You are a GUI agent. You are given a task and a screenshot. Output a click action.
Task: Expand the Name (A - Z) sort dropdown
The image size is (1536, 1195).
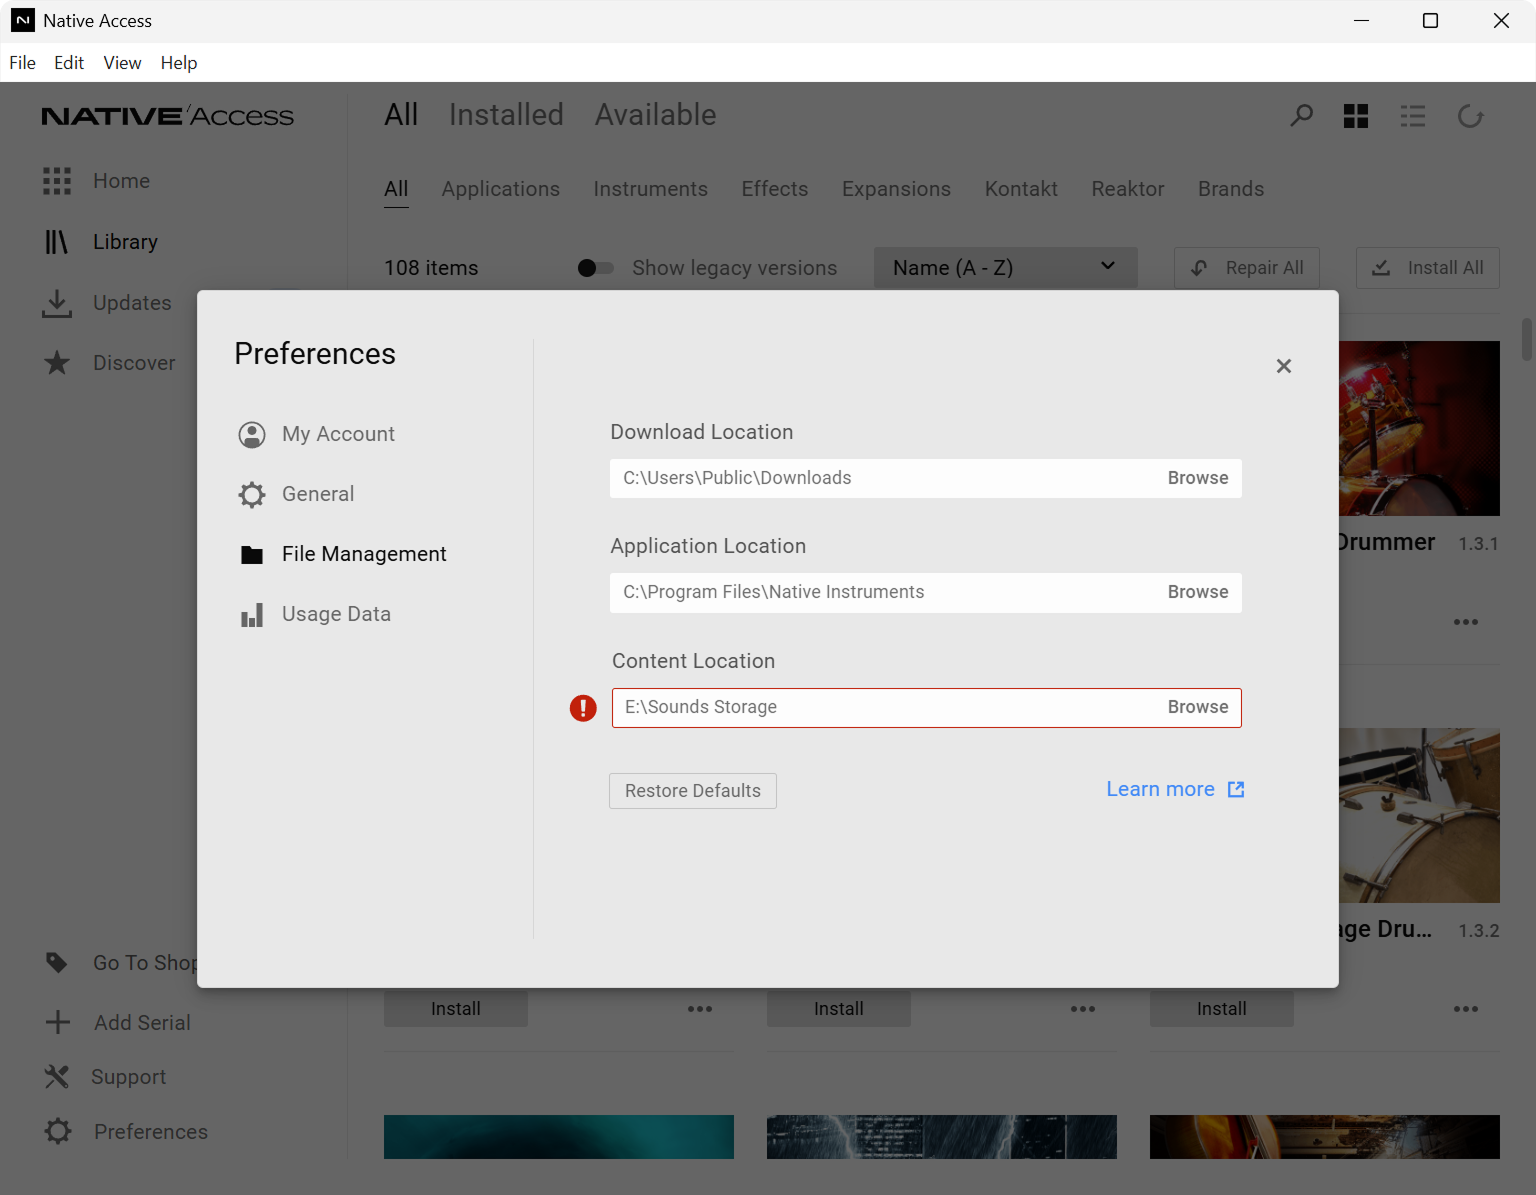click(1005, 268)
